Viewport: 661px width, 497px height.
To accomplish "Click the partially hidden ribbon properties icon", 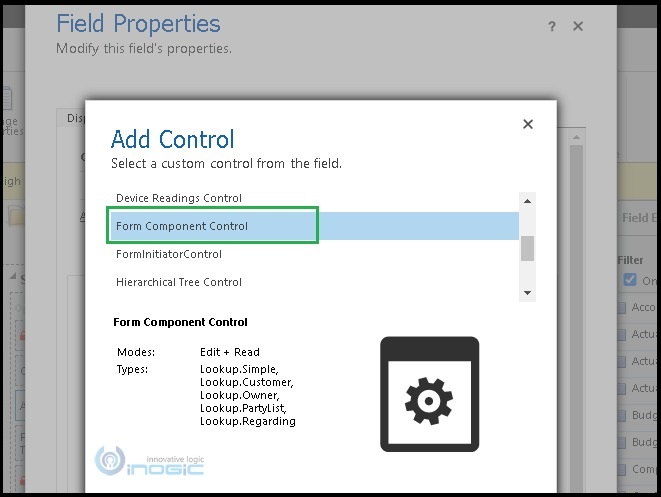I will click(10, 100).
